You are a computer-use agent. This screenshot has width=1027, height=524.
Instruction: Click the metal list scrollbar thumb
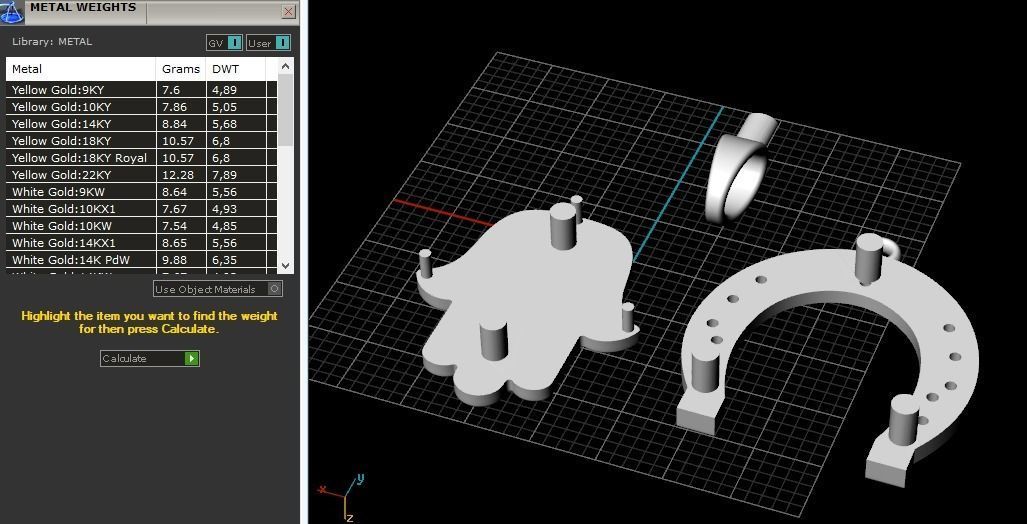pyautogui.click(x=286, y=109)
